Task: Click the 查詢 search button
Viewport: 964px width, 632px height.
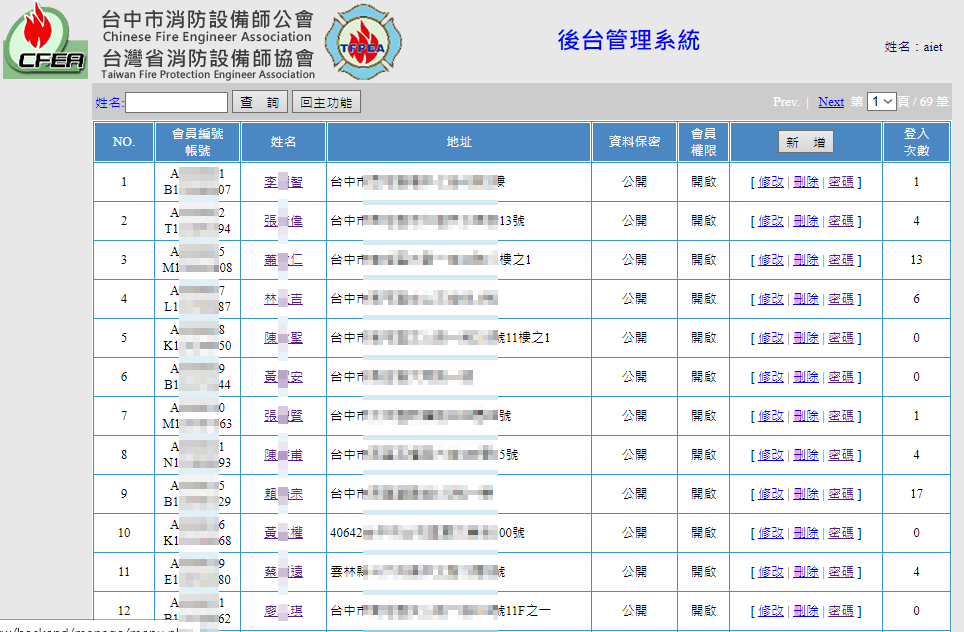Action: (259, 102)
